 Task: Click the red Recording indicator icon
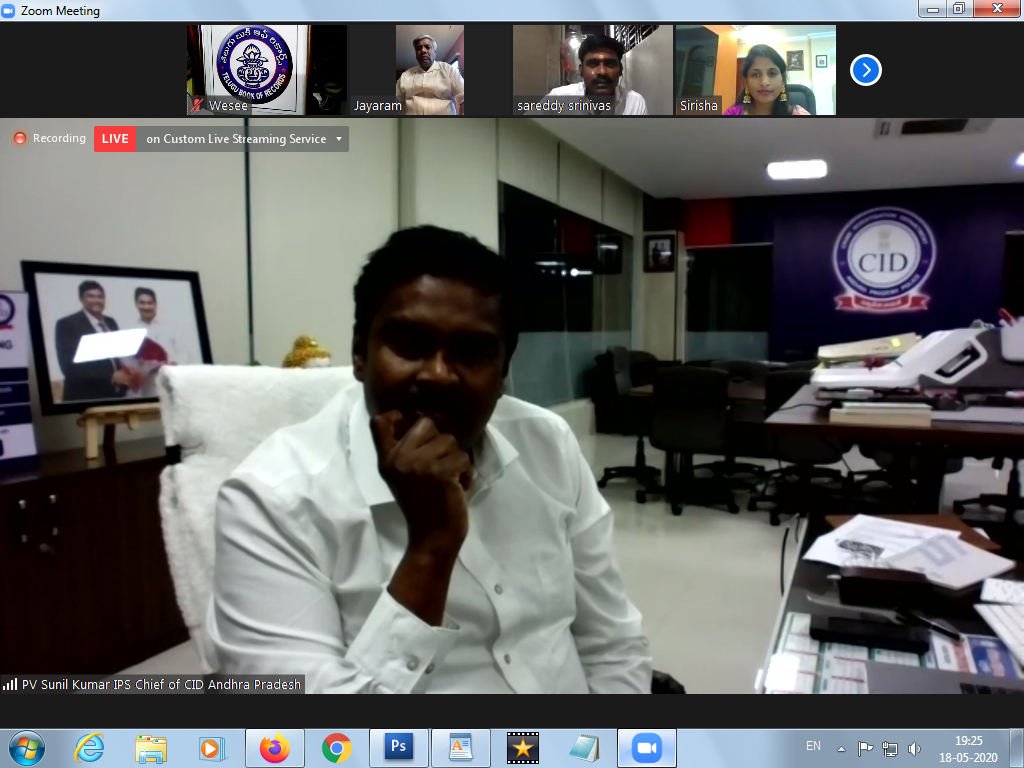pyautogui.click(x=20, y=139)
